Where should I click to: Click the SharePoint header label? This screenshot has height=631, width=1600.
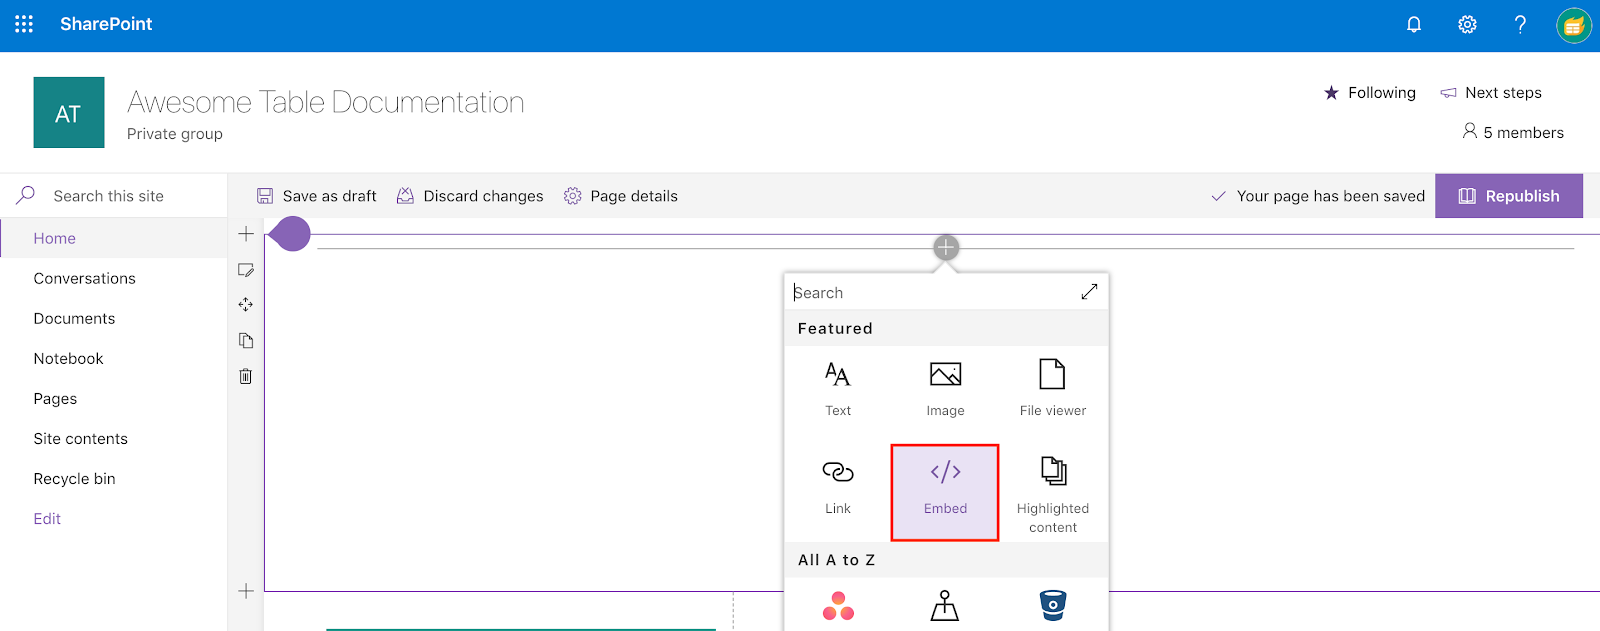106,24
